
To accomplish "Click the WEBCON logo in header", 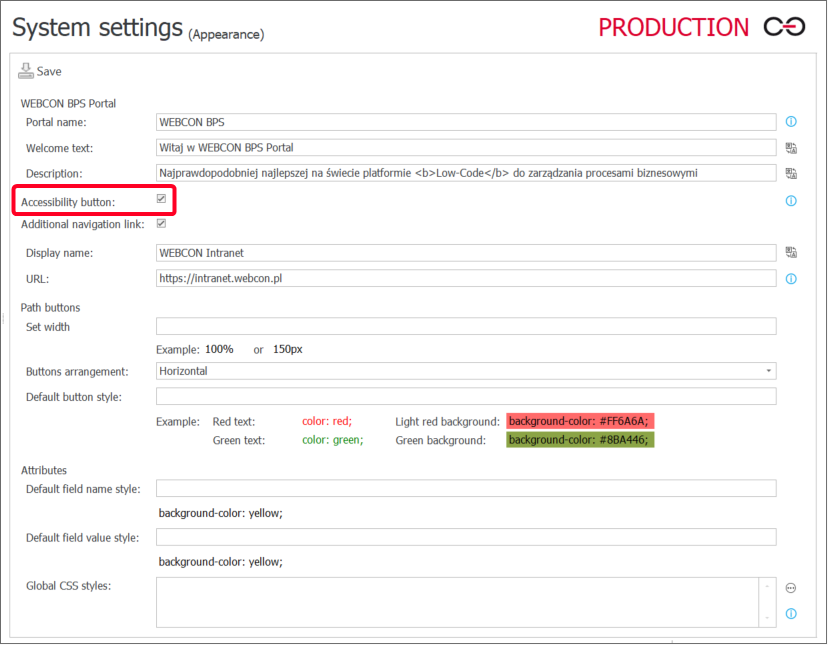I will pos(784,27).
